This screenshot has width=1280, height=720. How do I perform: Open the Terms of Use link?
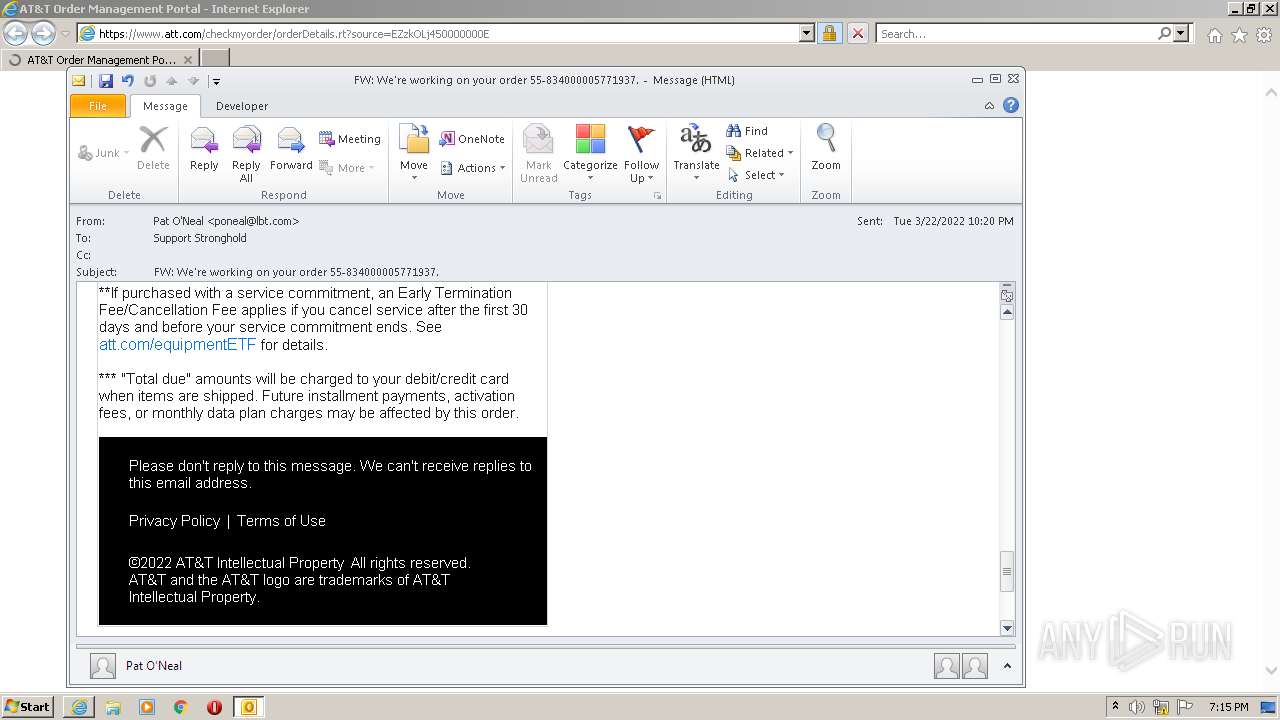pyautogui.click(x=281, y=521)
